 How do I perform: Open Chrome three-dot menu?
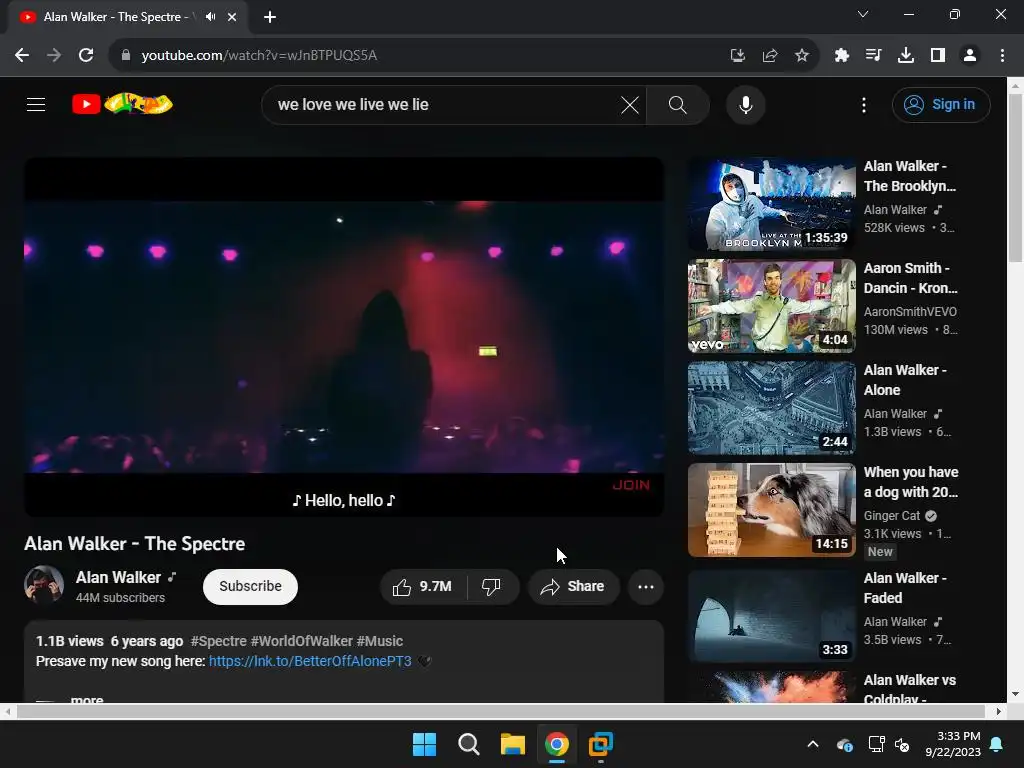tap(1002, 55)
